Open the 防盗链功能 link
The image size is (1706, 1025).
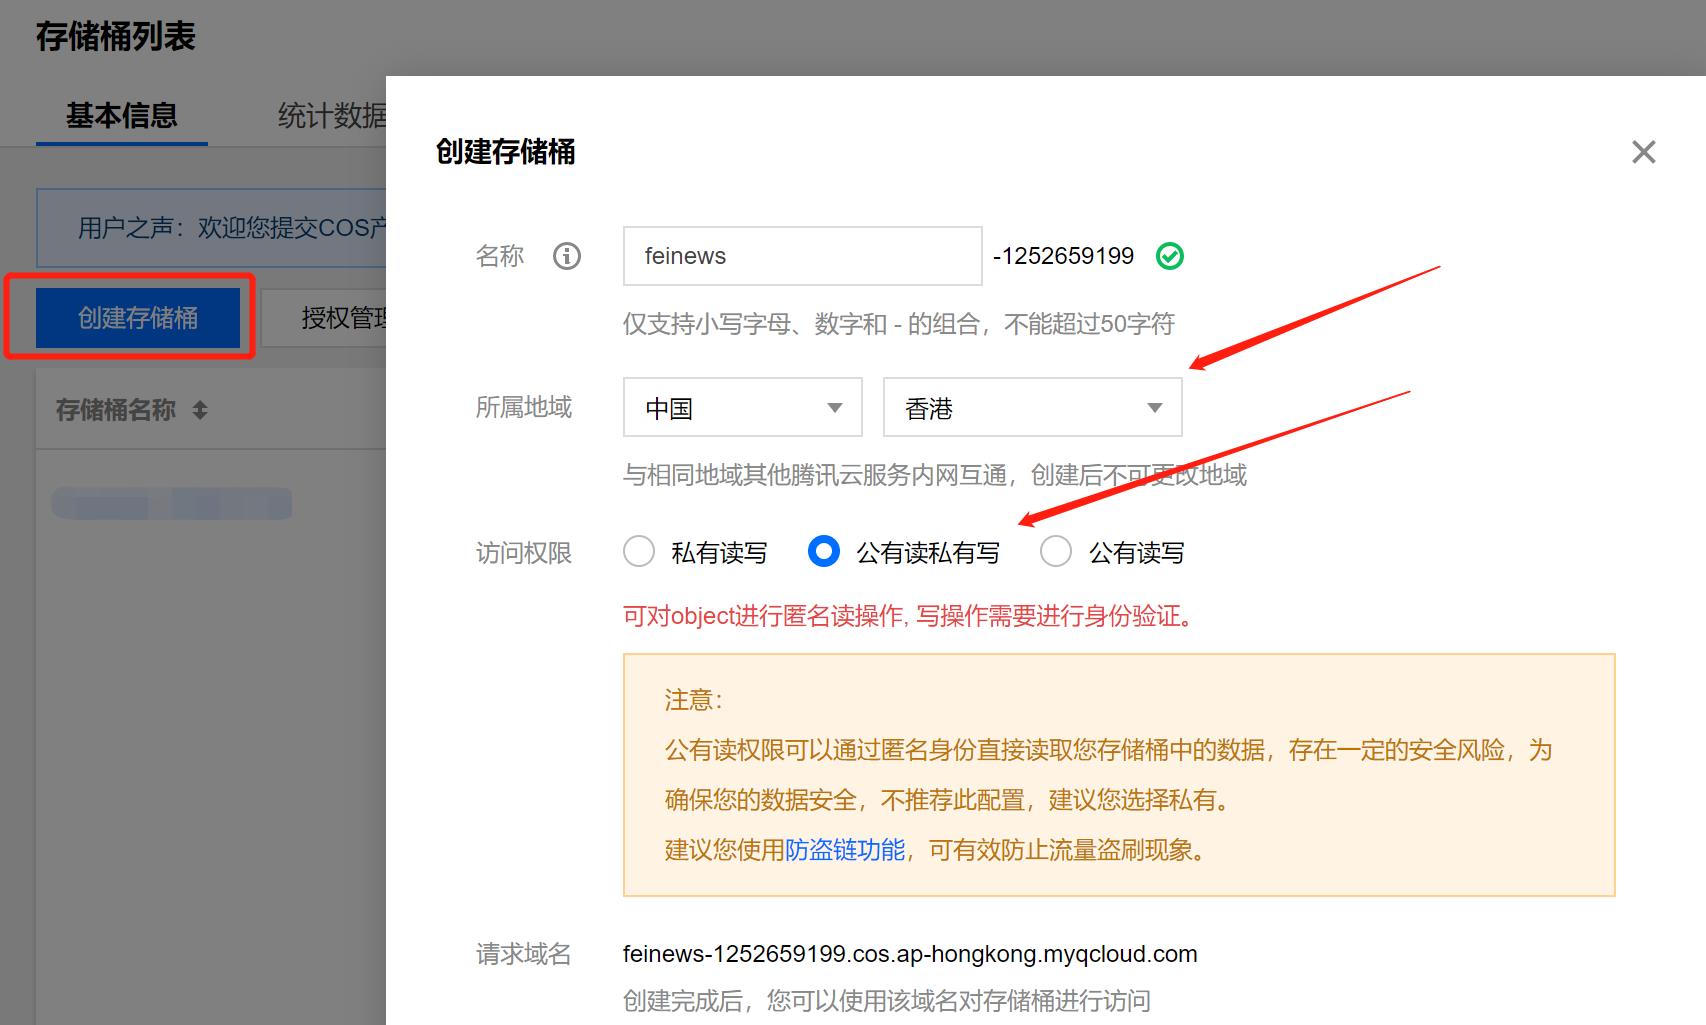pos(845,850)
